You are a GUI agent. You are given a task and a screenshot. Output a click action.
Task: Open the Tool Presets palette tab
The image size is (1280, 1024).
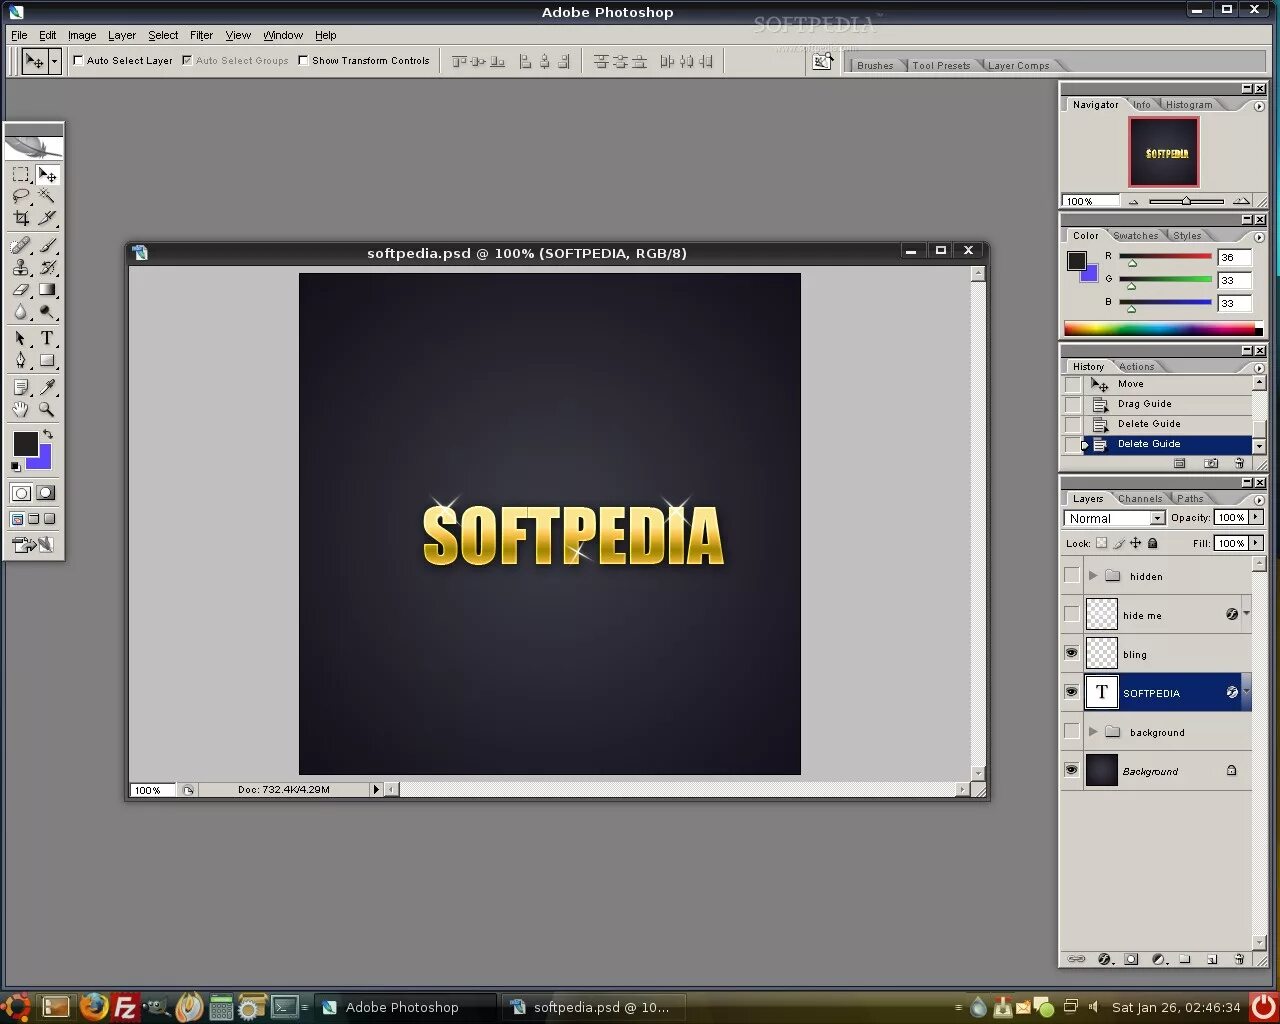tap(941, 65)
